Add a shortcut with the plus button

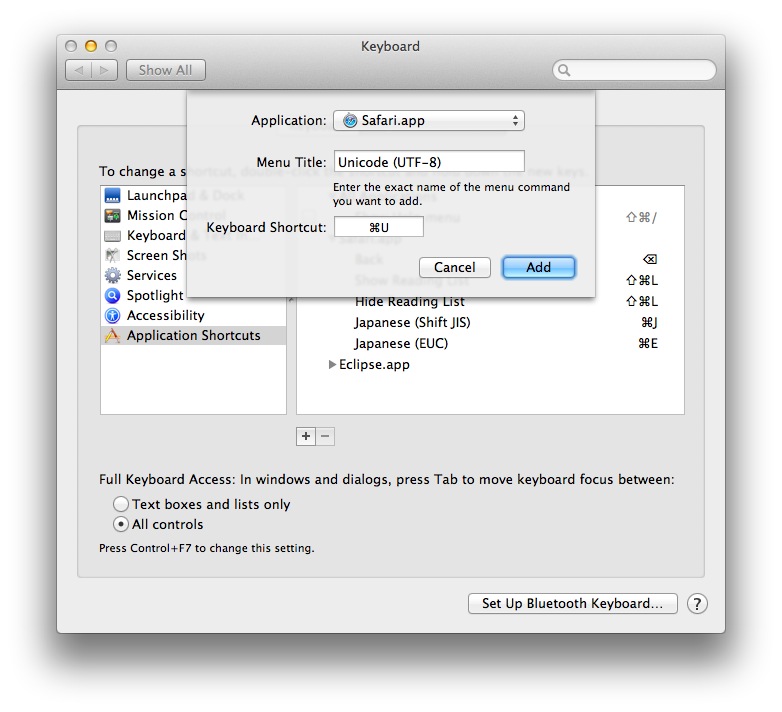(306, 436)
